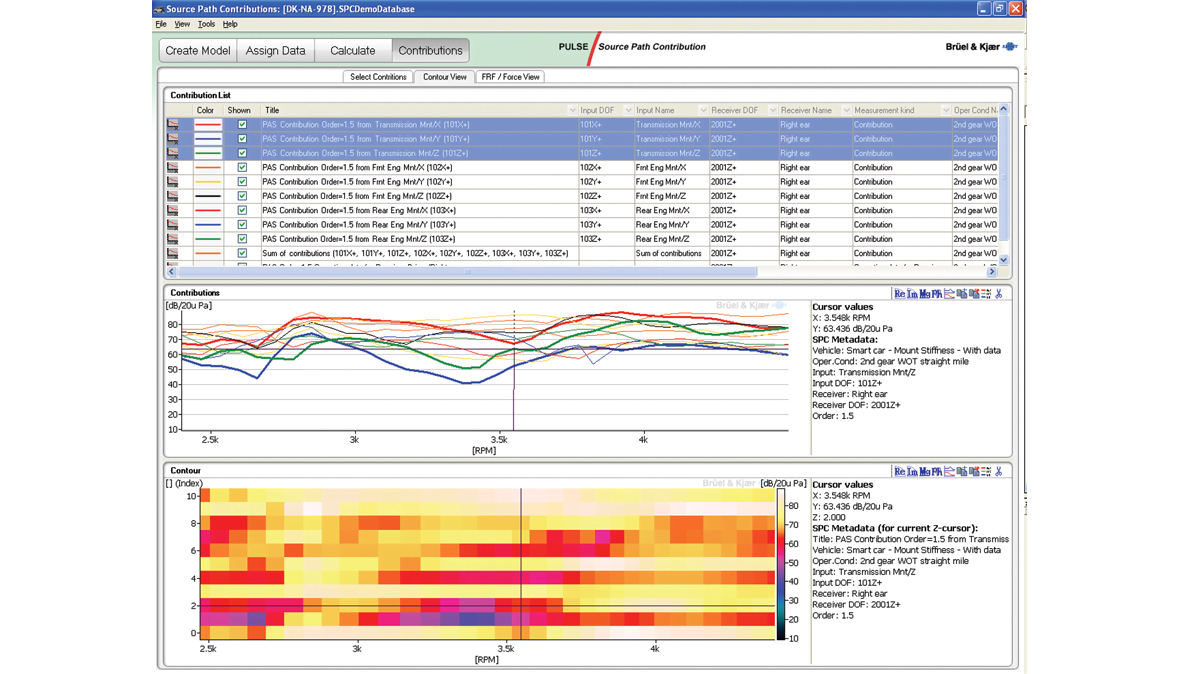Uncheck Shown for Front Eng Mnt/X contribution

click(x=241, y=167)
